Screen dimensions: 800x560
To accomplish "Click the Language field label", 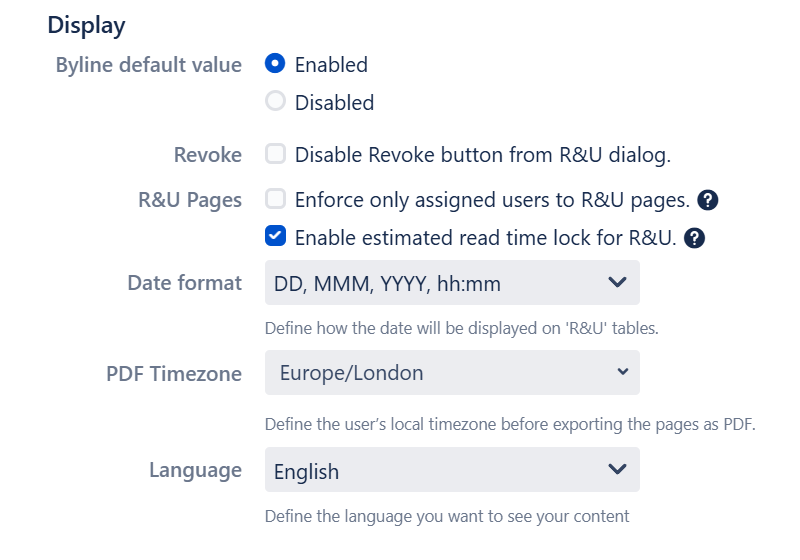I will [195, 470].
